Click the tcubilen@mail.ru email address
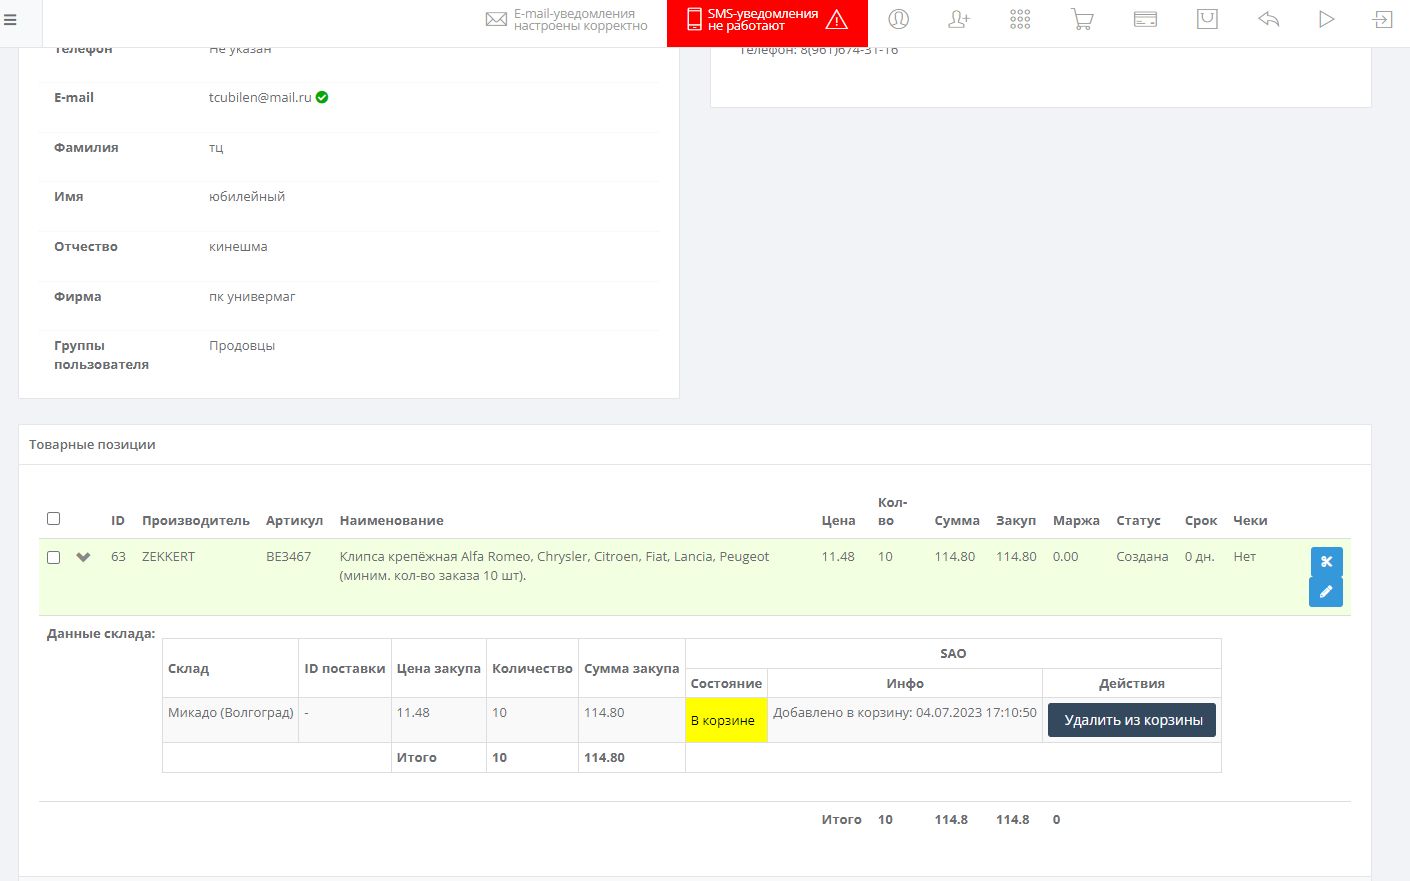The height and width of the screenshot is (881, 1410). click(x=260, y=98)
